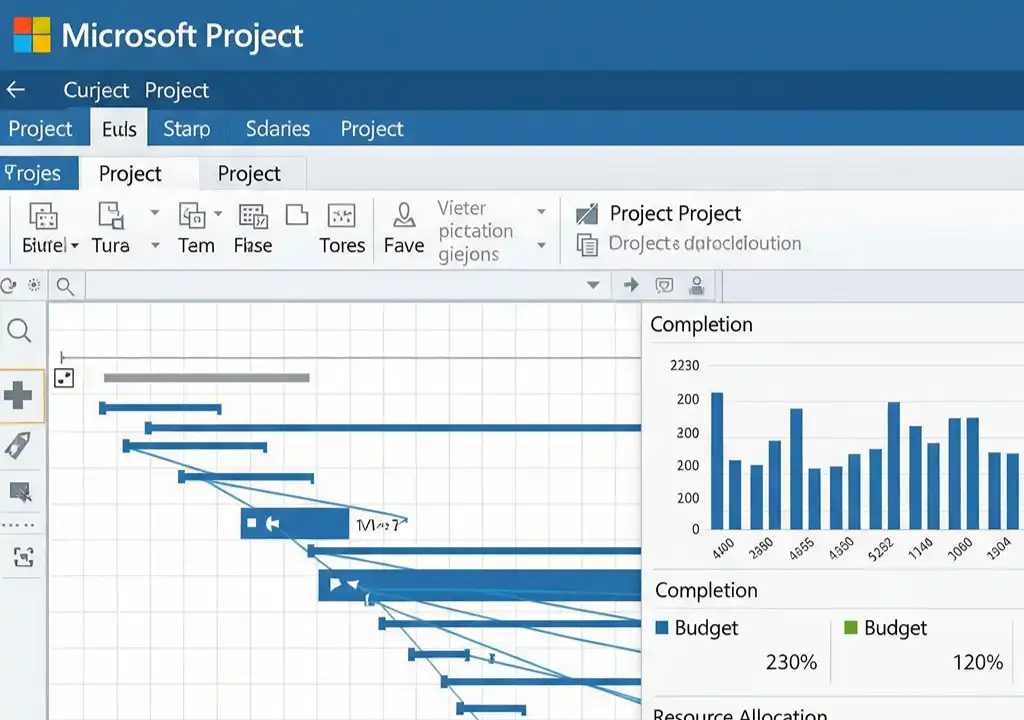Select the rightmost Project sub-tab
This screenshot has height=720, width=1024.
pos(249,173)
